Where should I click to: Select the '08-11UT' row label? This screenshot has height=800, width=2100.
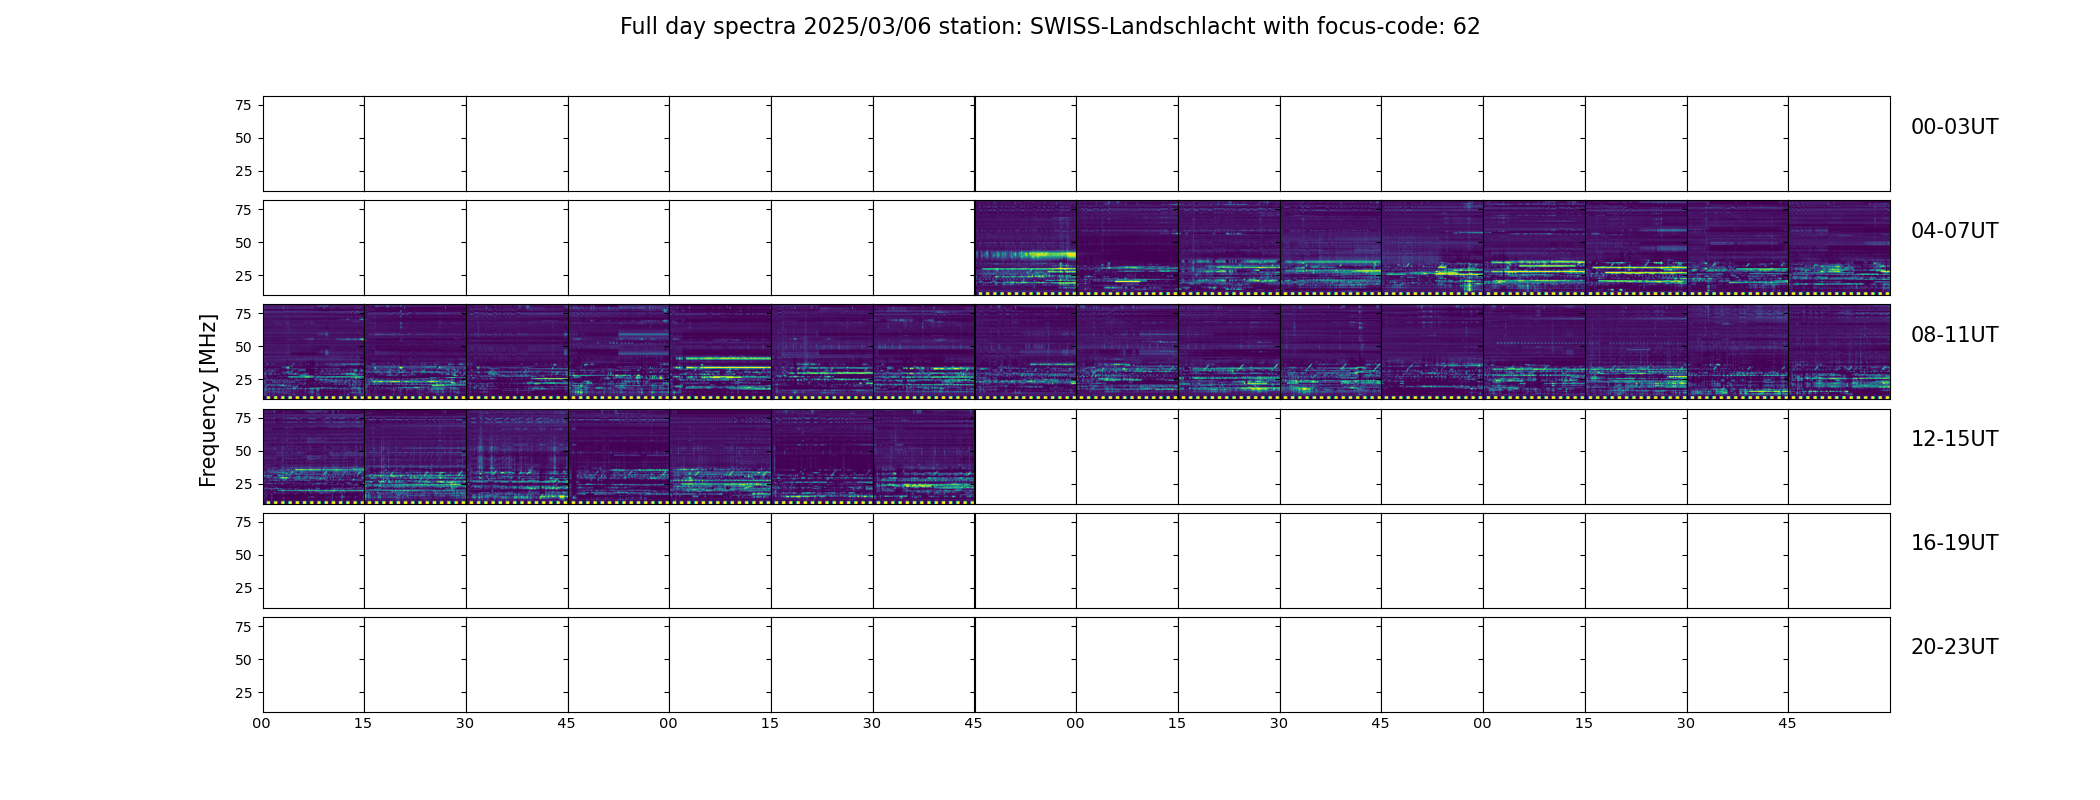(x=1954, y=335)
